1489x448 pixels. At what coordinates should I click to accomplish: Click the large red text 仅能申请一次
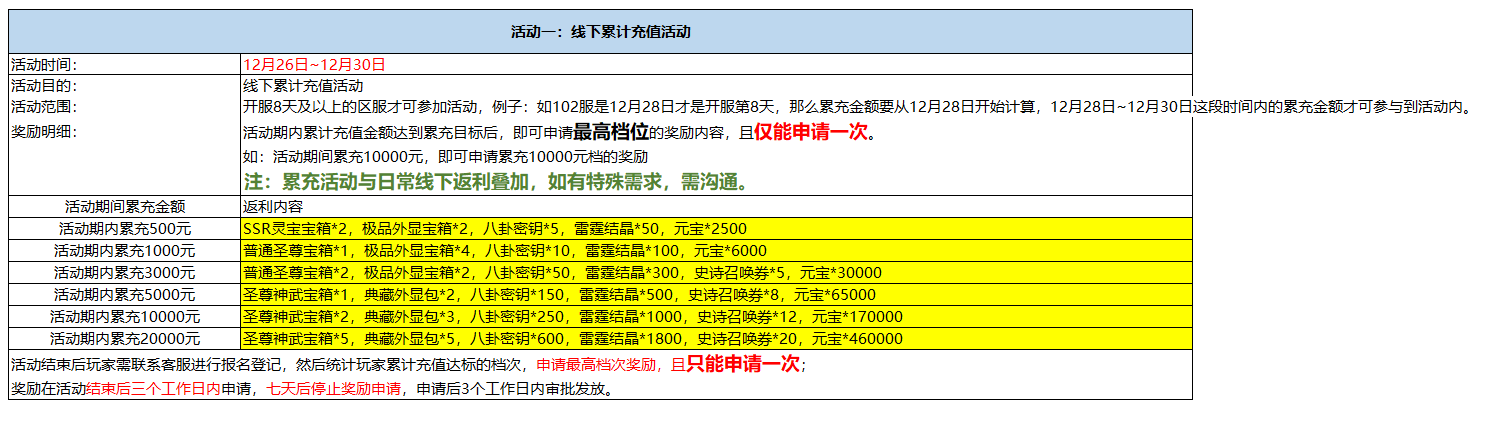(x=810, y=132)
